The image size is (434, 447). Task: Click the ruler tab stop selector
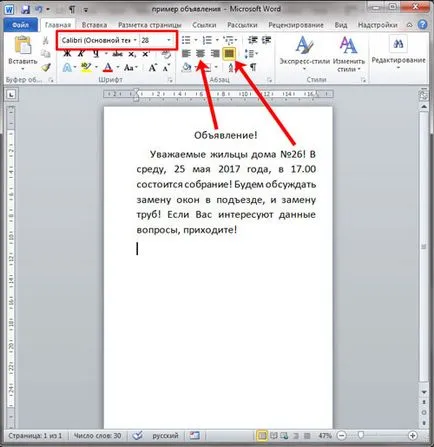pyautogui.click(x=12, y=95)
